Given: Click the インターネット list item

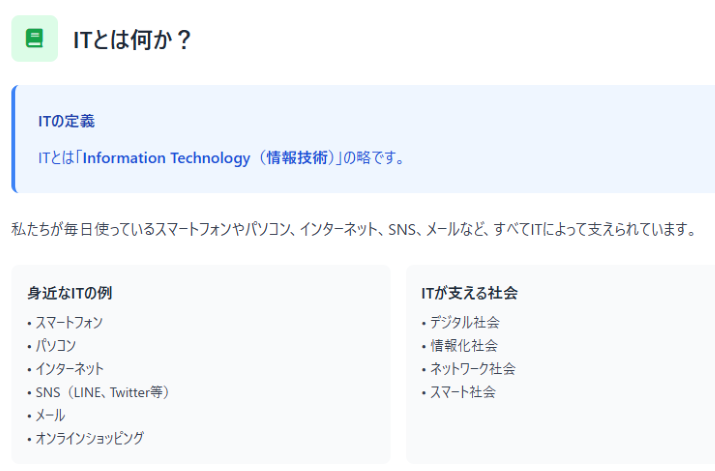Looking at the screenshot, I should tap(69, 368).
